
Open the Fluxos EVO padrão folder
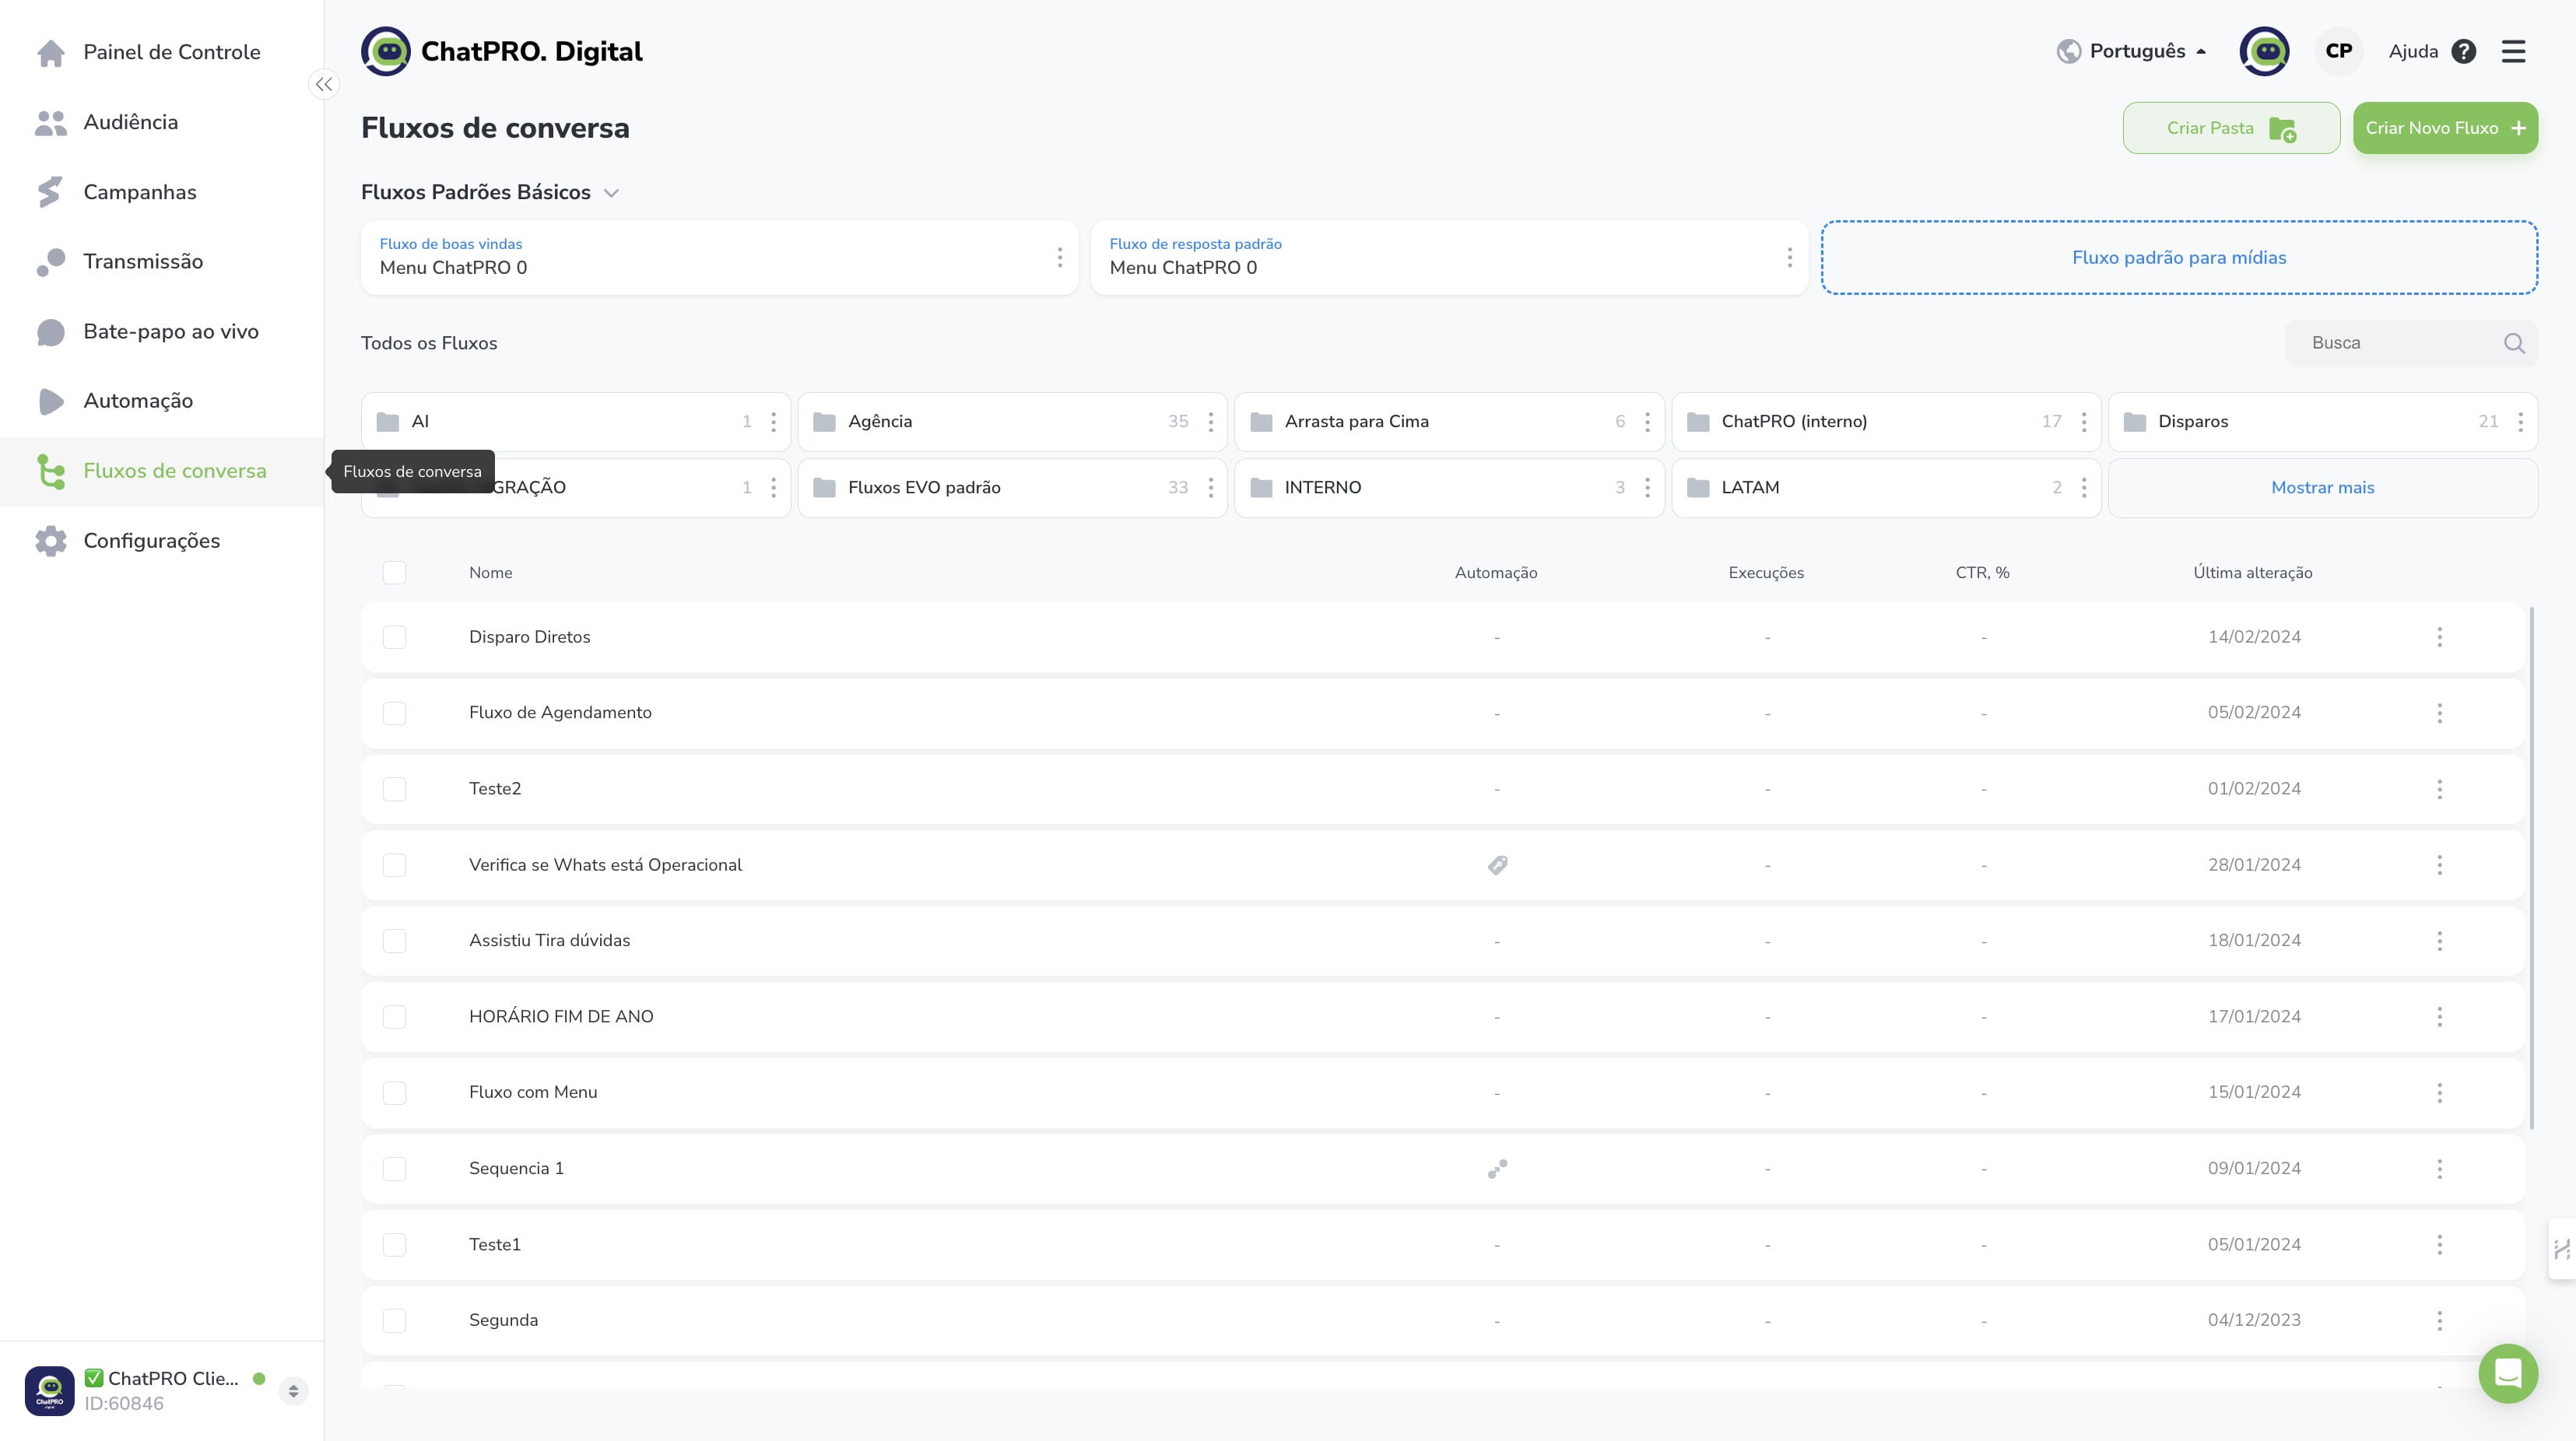tap(1012, 488)
